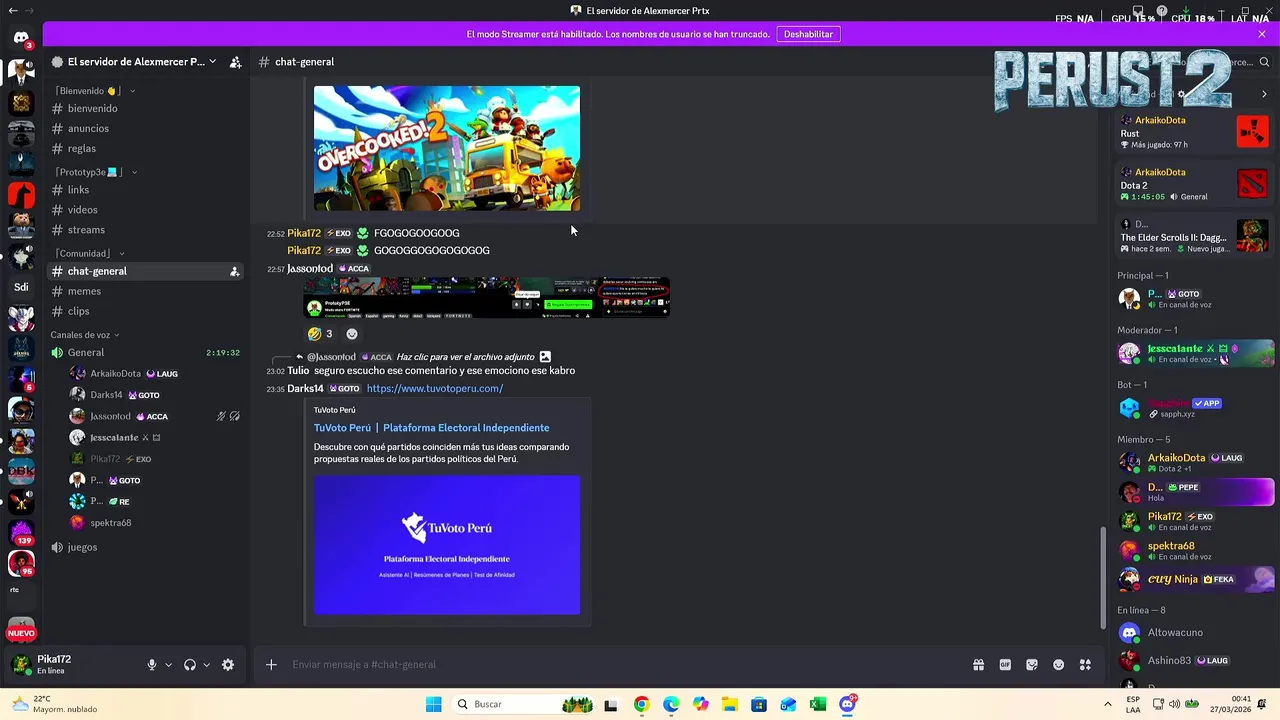Open the Sdi server in the server list
The height and width of the screenshot is (720, 1280).
click(x=21, y=287)
